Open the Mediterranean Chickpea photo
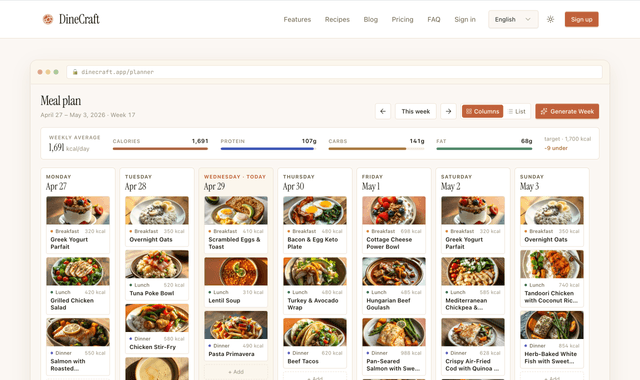640x380 pixels. point(473,271)
